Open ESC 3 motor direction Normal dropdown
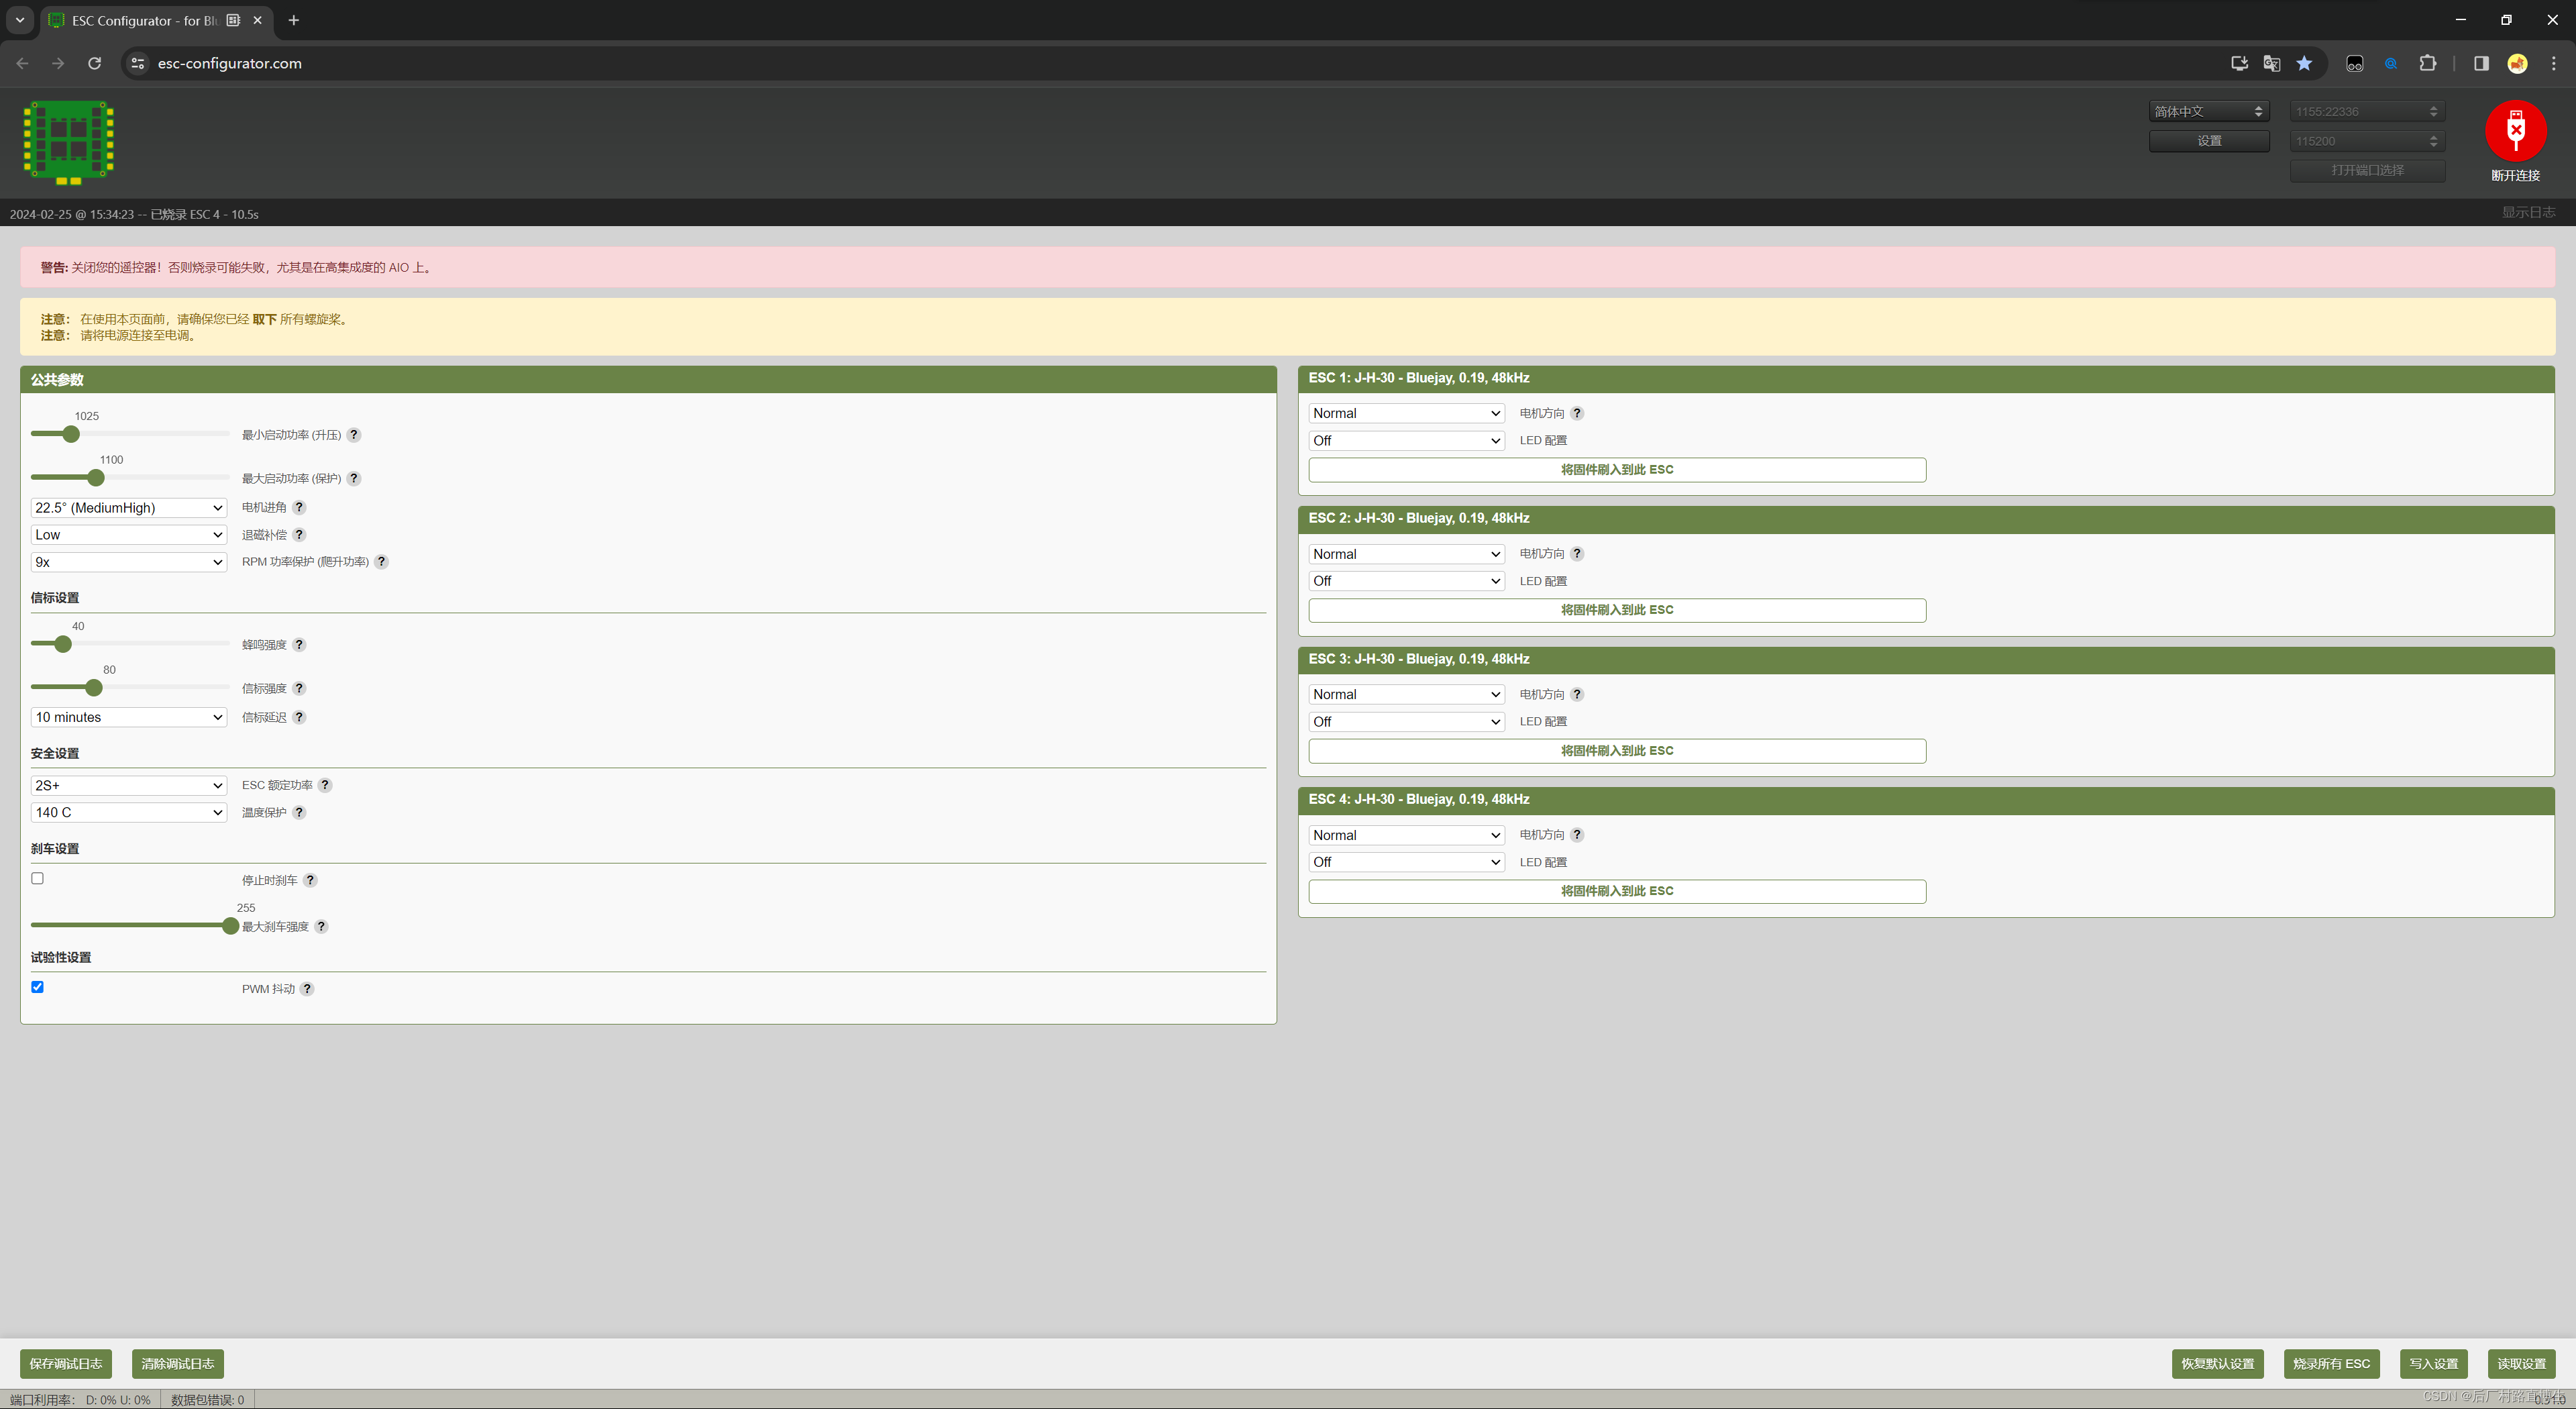The height and width of the screenshot is (1409, 2576). pos(1406,694)
